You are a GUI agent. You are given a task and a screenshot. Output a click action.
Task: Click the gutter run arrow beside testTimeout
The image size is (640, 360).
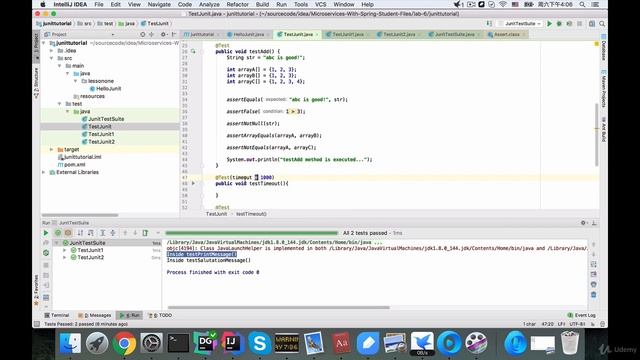coord(193,183)
